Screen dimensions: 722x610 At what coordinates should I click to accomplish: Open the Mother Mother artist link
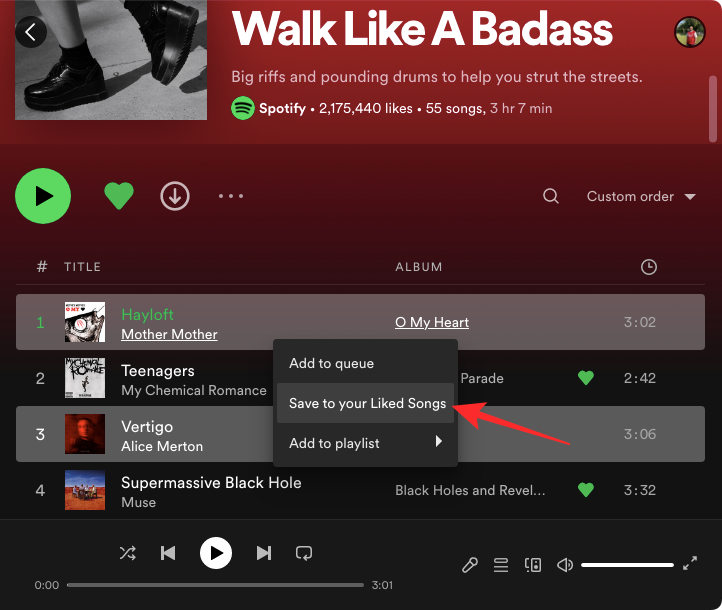169,334
